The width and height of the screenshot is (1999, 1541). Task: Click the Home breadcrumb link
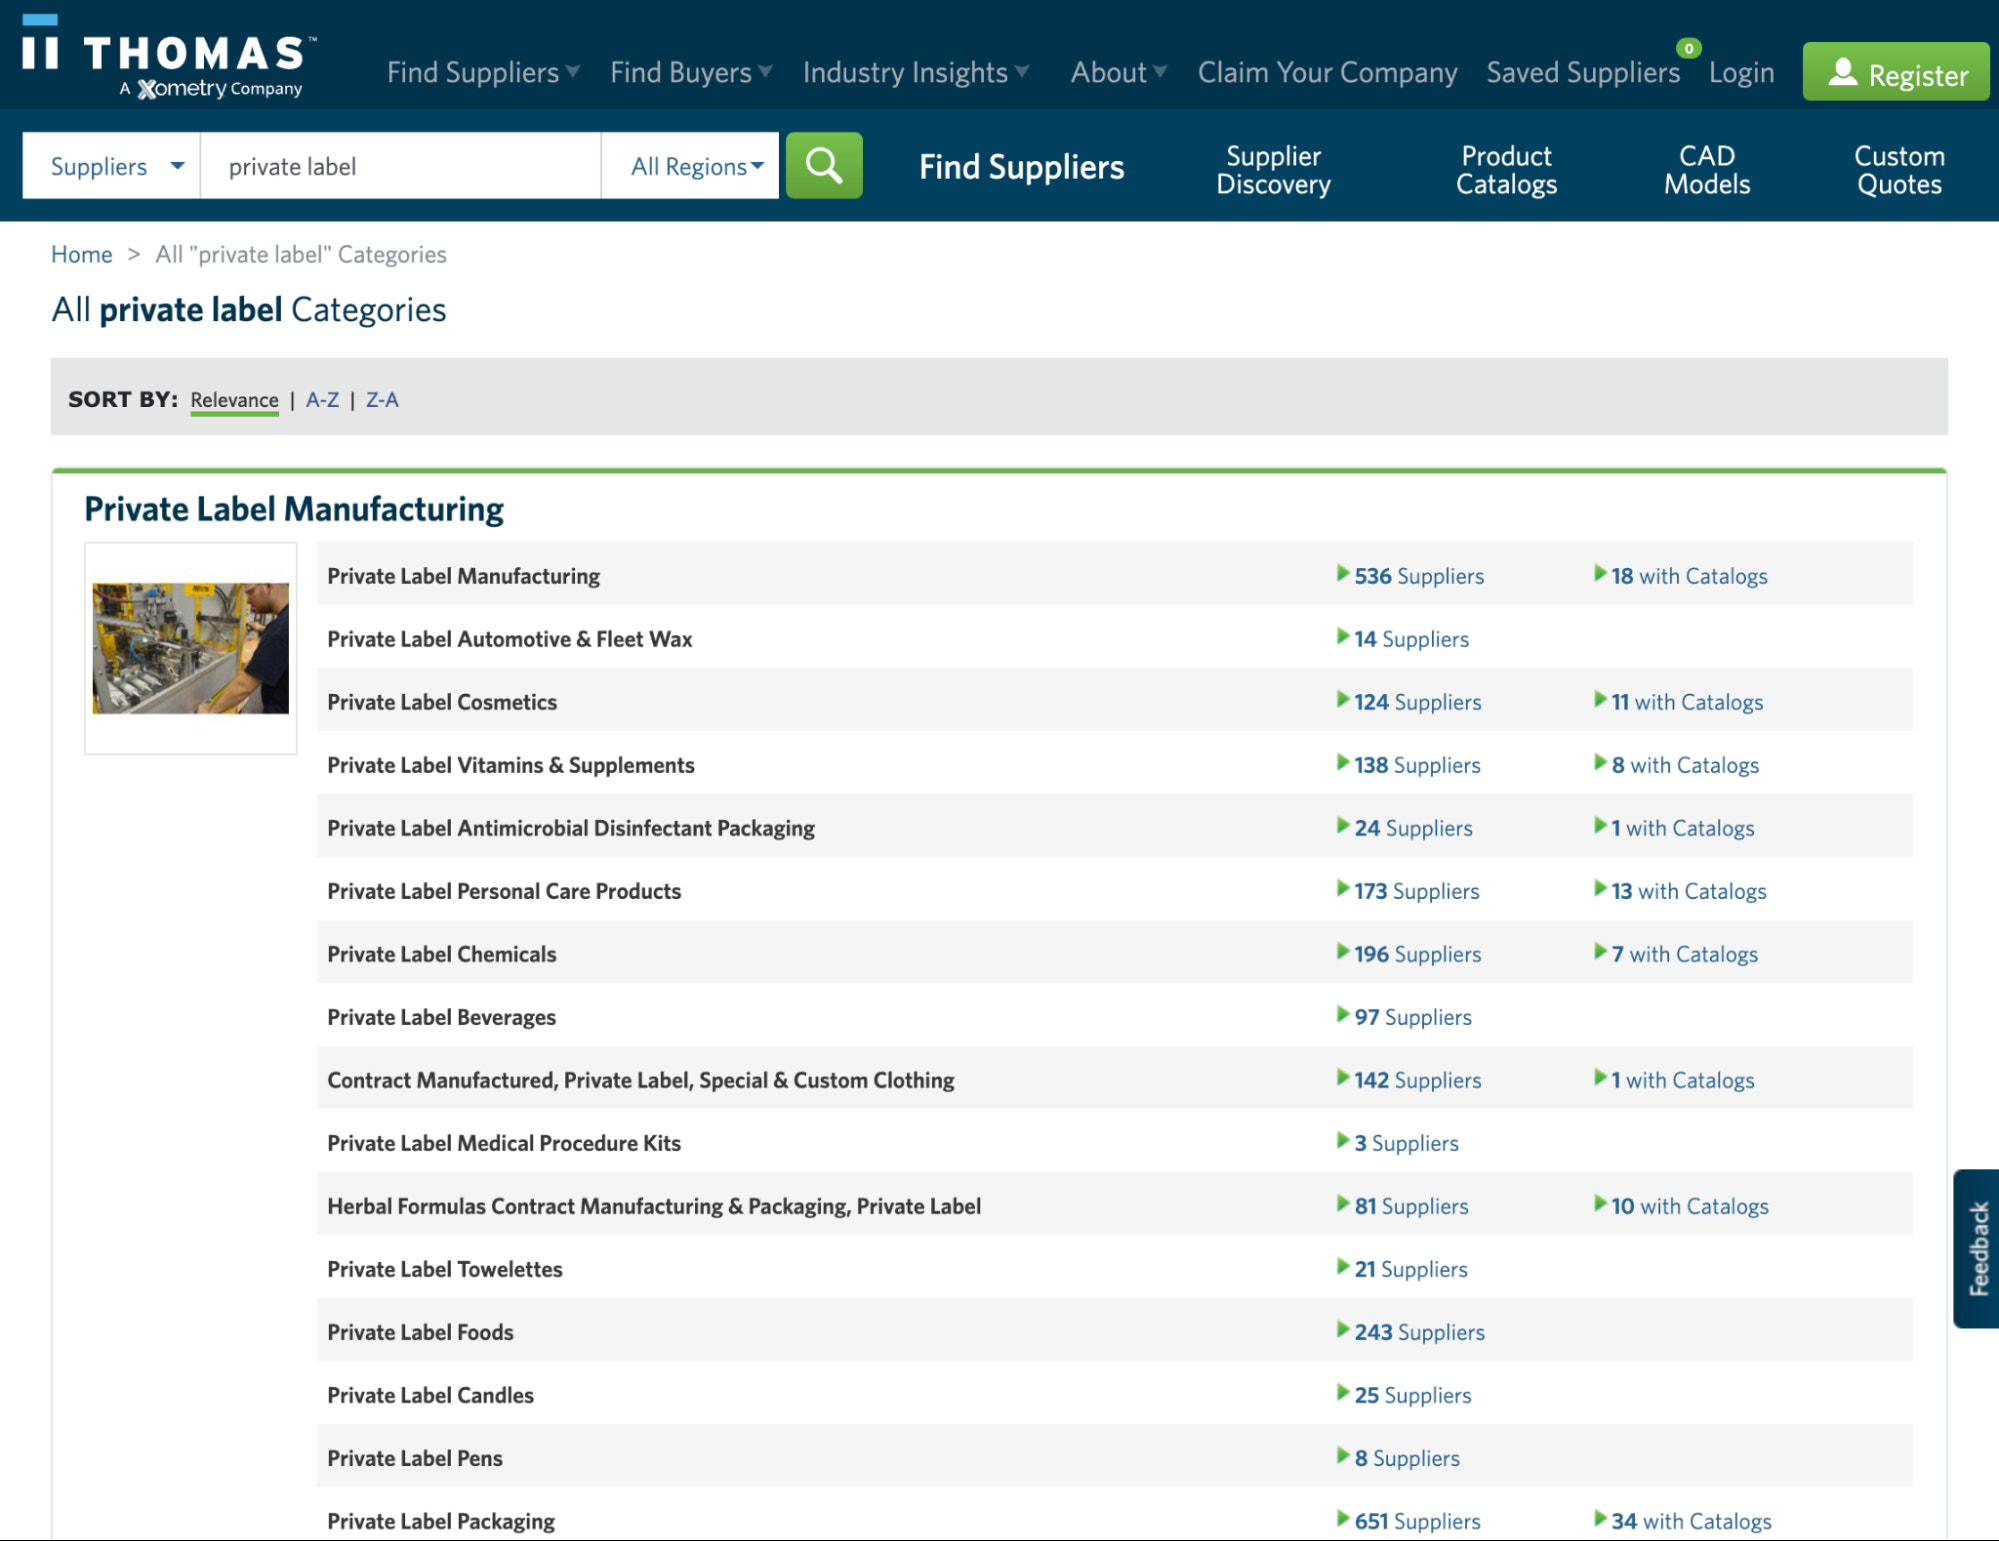[x=82, y=255]
